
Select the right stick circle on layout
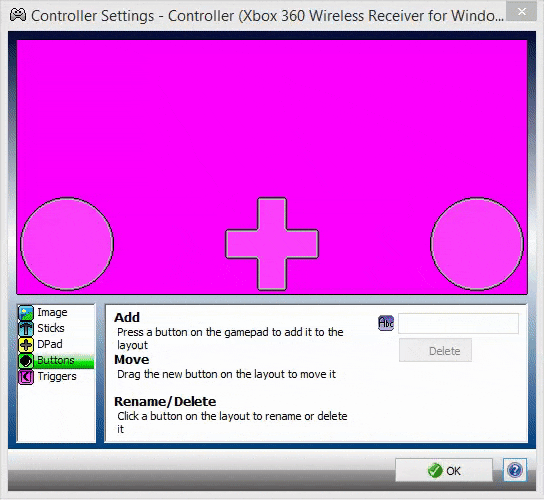coord(477,244)
